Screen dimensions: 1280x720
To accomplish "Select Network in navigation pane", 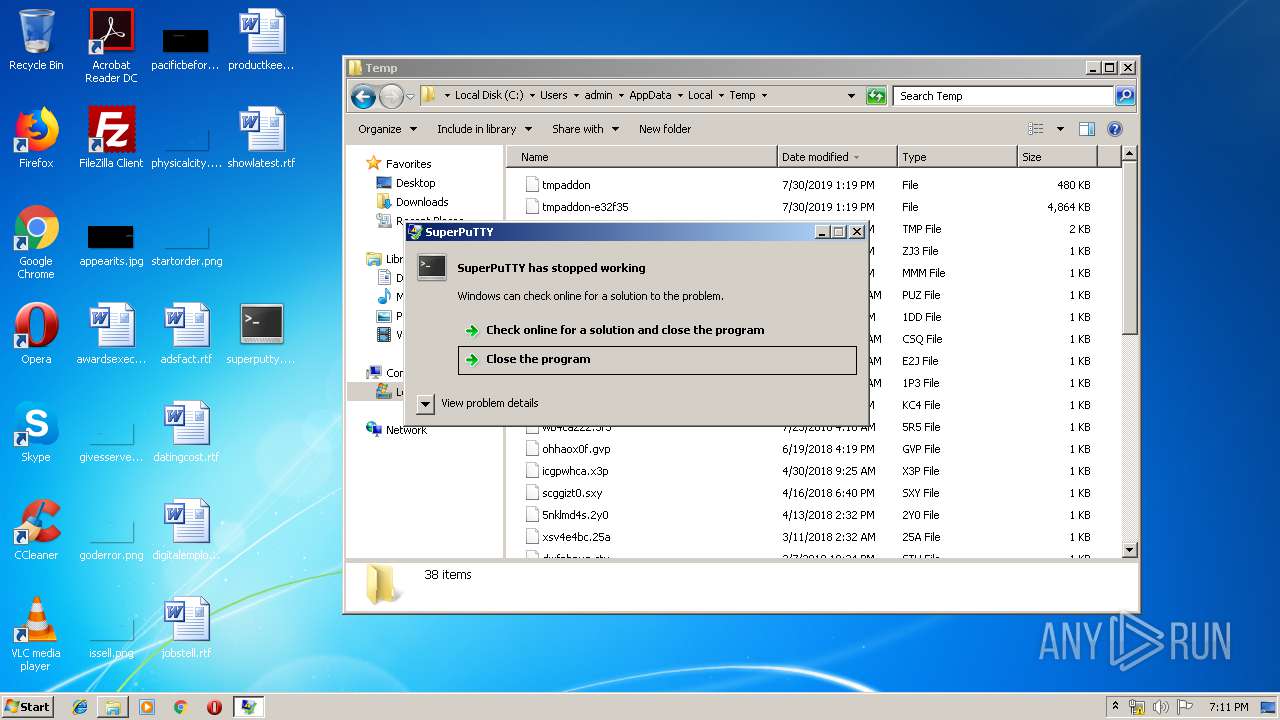I will pyautogui.click(x=406, y=430).
